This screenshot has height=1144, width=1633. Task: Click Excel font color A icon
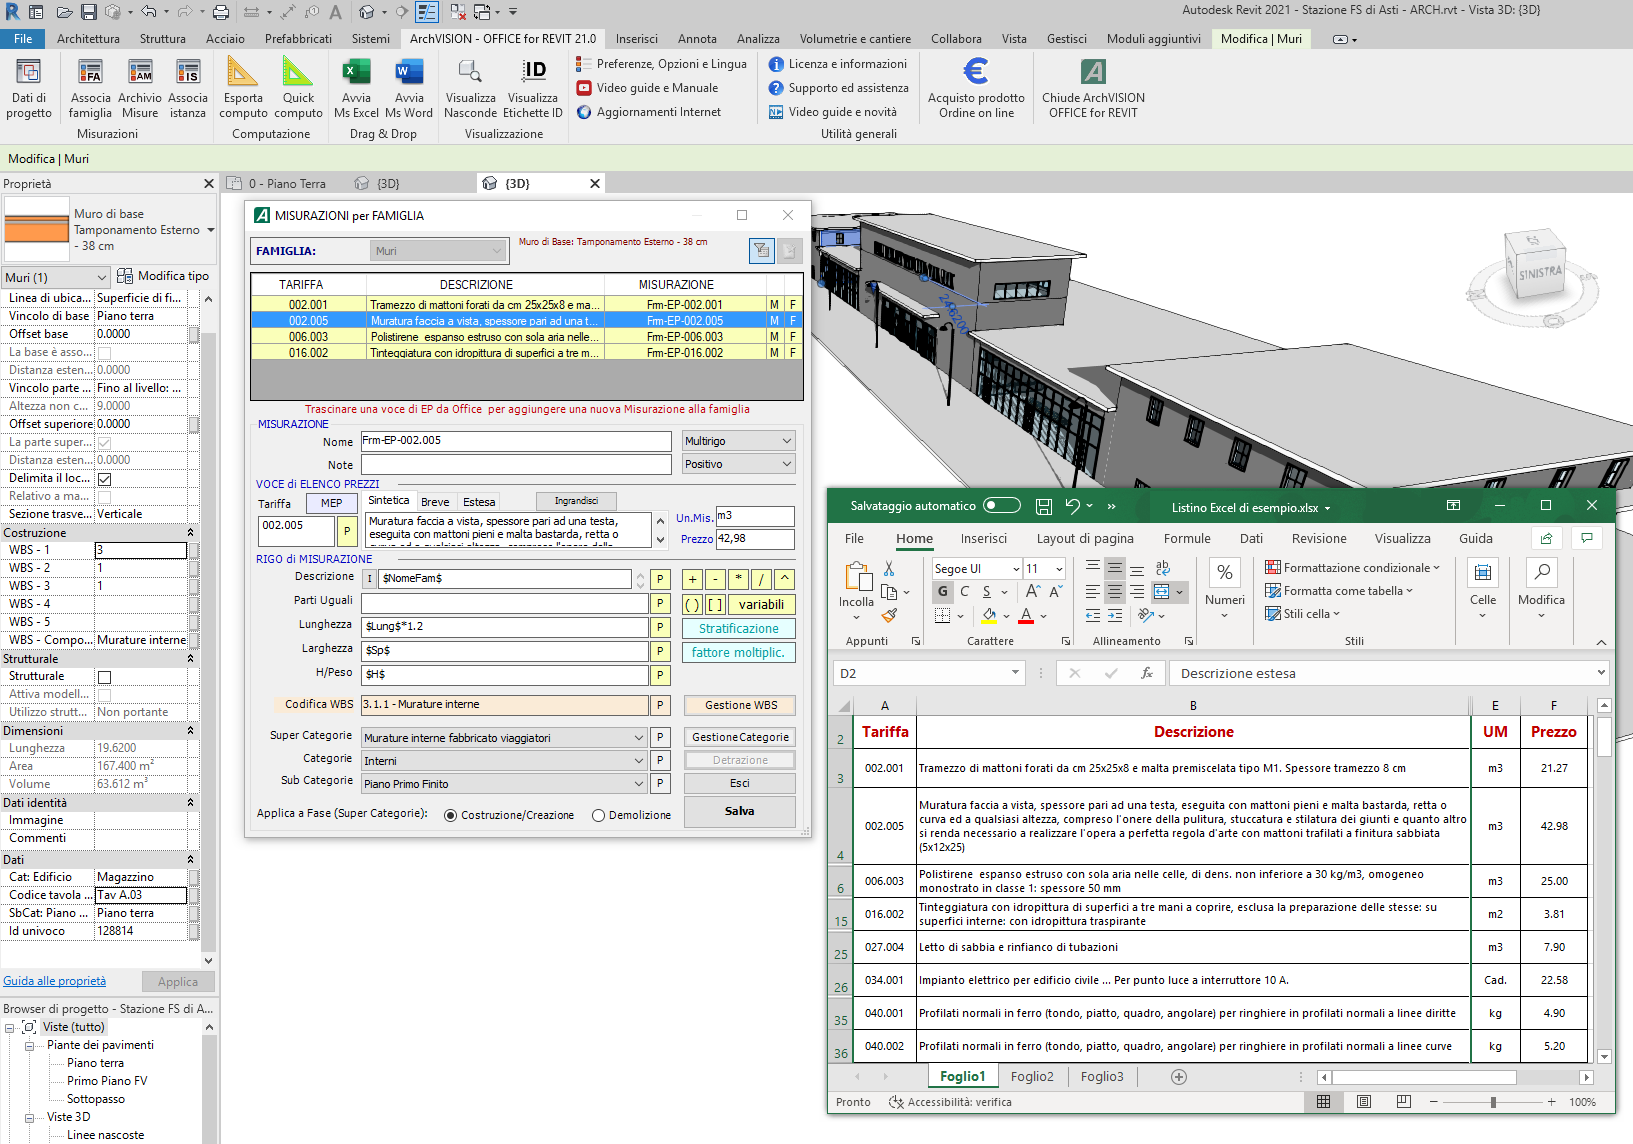tap(1026, 616)
